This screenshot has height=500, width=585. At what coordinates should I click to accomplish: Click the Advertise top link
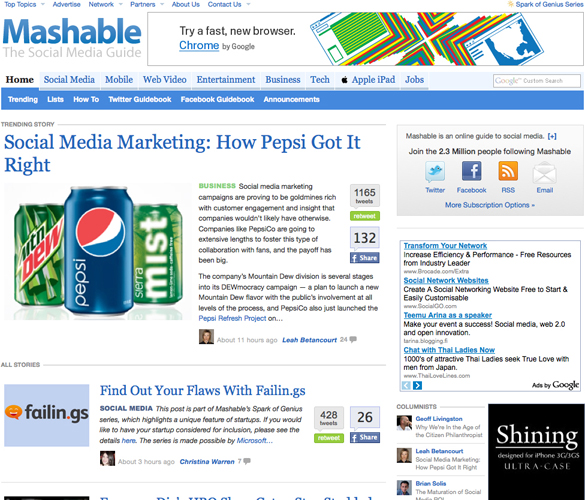66,4
